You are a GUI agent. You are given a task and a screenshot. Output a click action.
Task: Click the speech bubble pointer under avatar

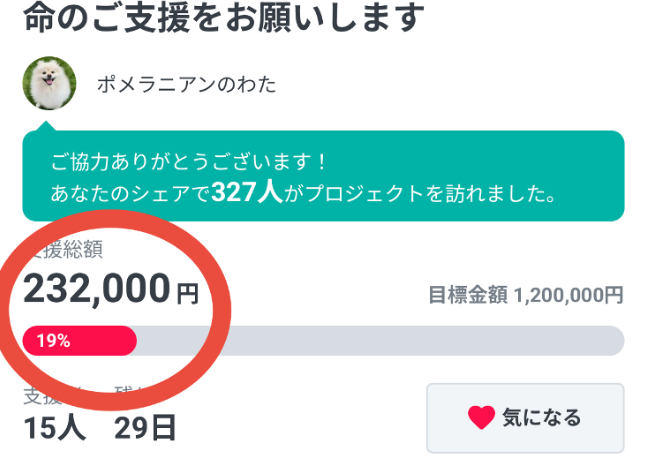(45, 127)
